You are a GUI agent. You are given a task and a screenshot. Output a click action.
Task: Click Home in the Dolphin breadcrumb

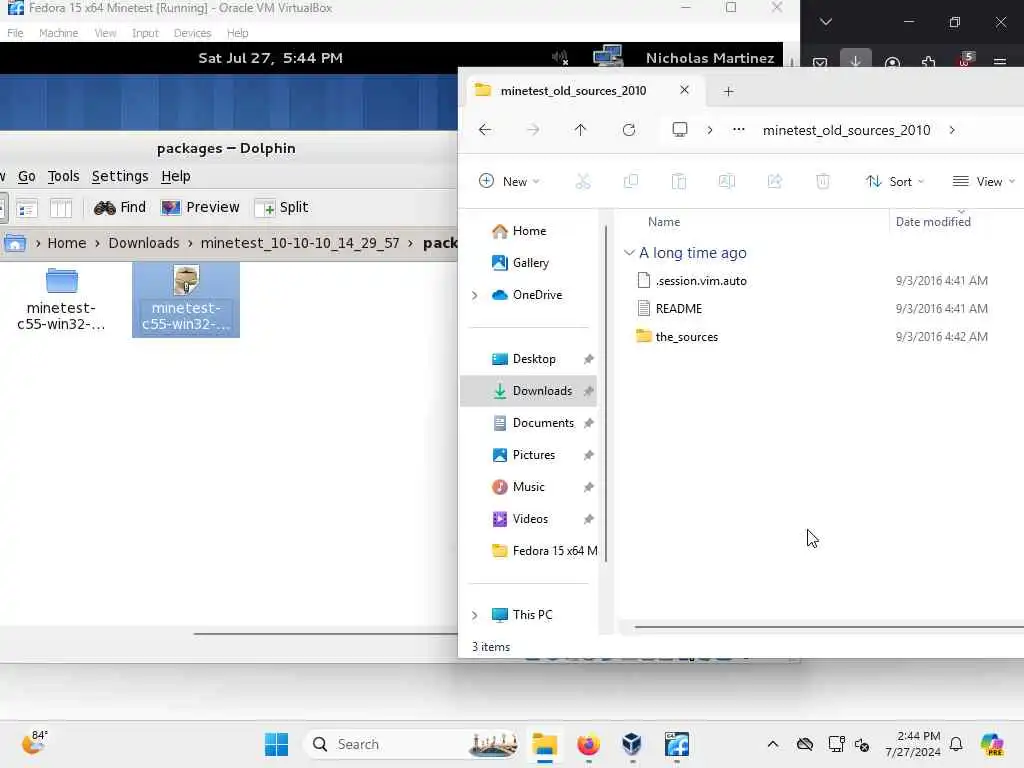click(67, 243)
